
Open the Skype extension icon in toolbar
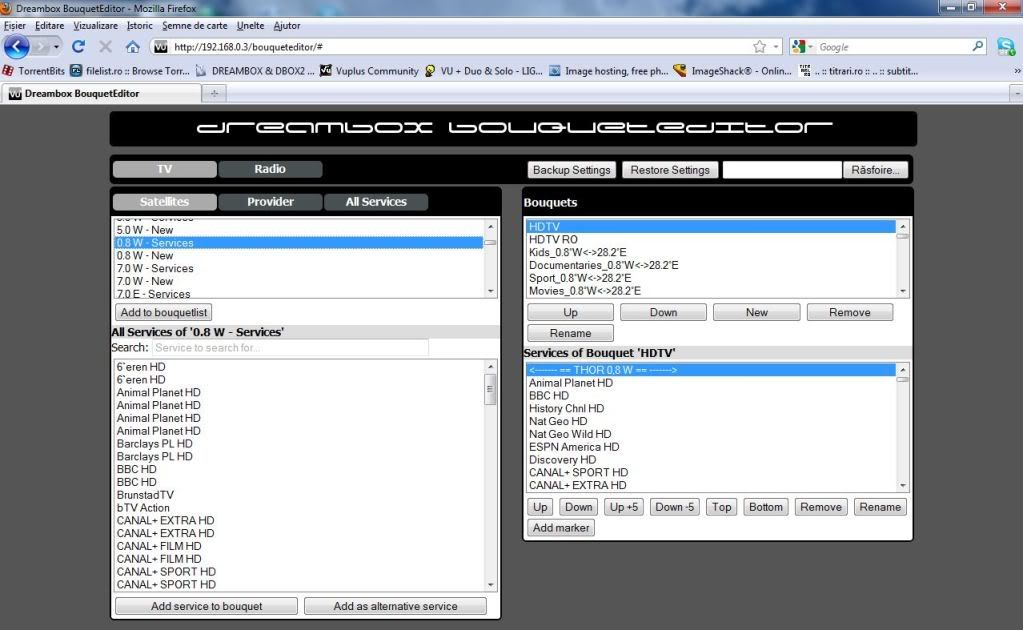[x=1005, y=47]
